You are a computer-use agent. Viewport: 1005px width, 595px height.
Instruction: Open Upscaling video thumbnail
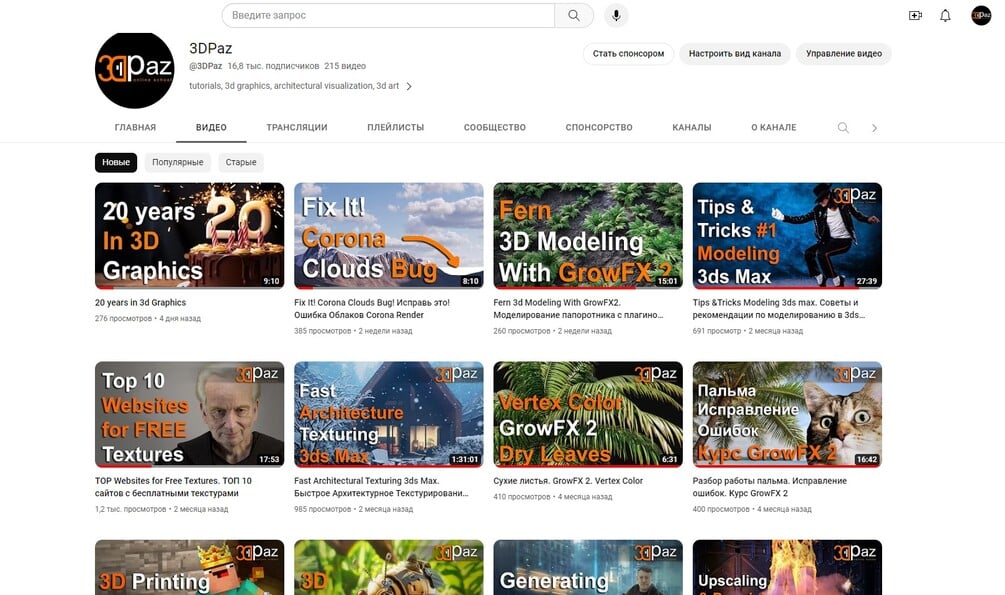(787, 567)
